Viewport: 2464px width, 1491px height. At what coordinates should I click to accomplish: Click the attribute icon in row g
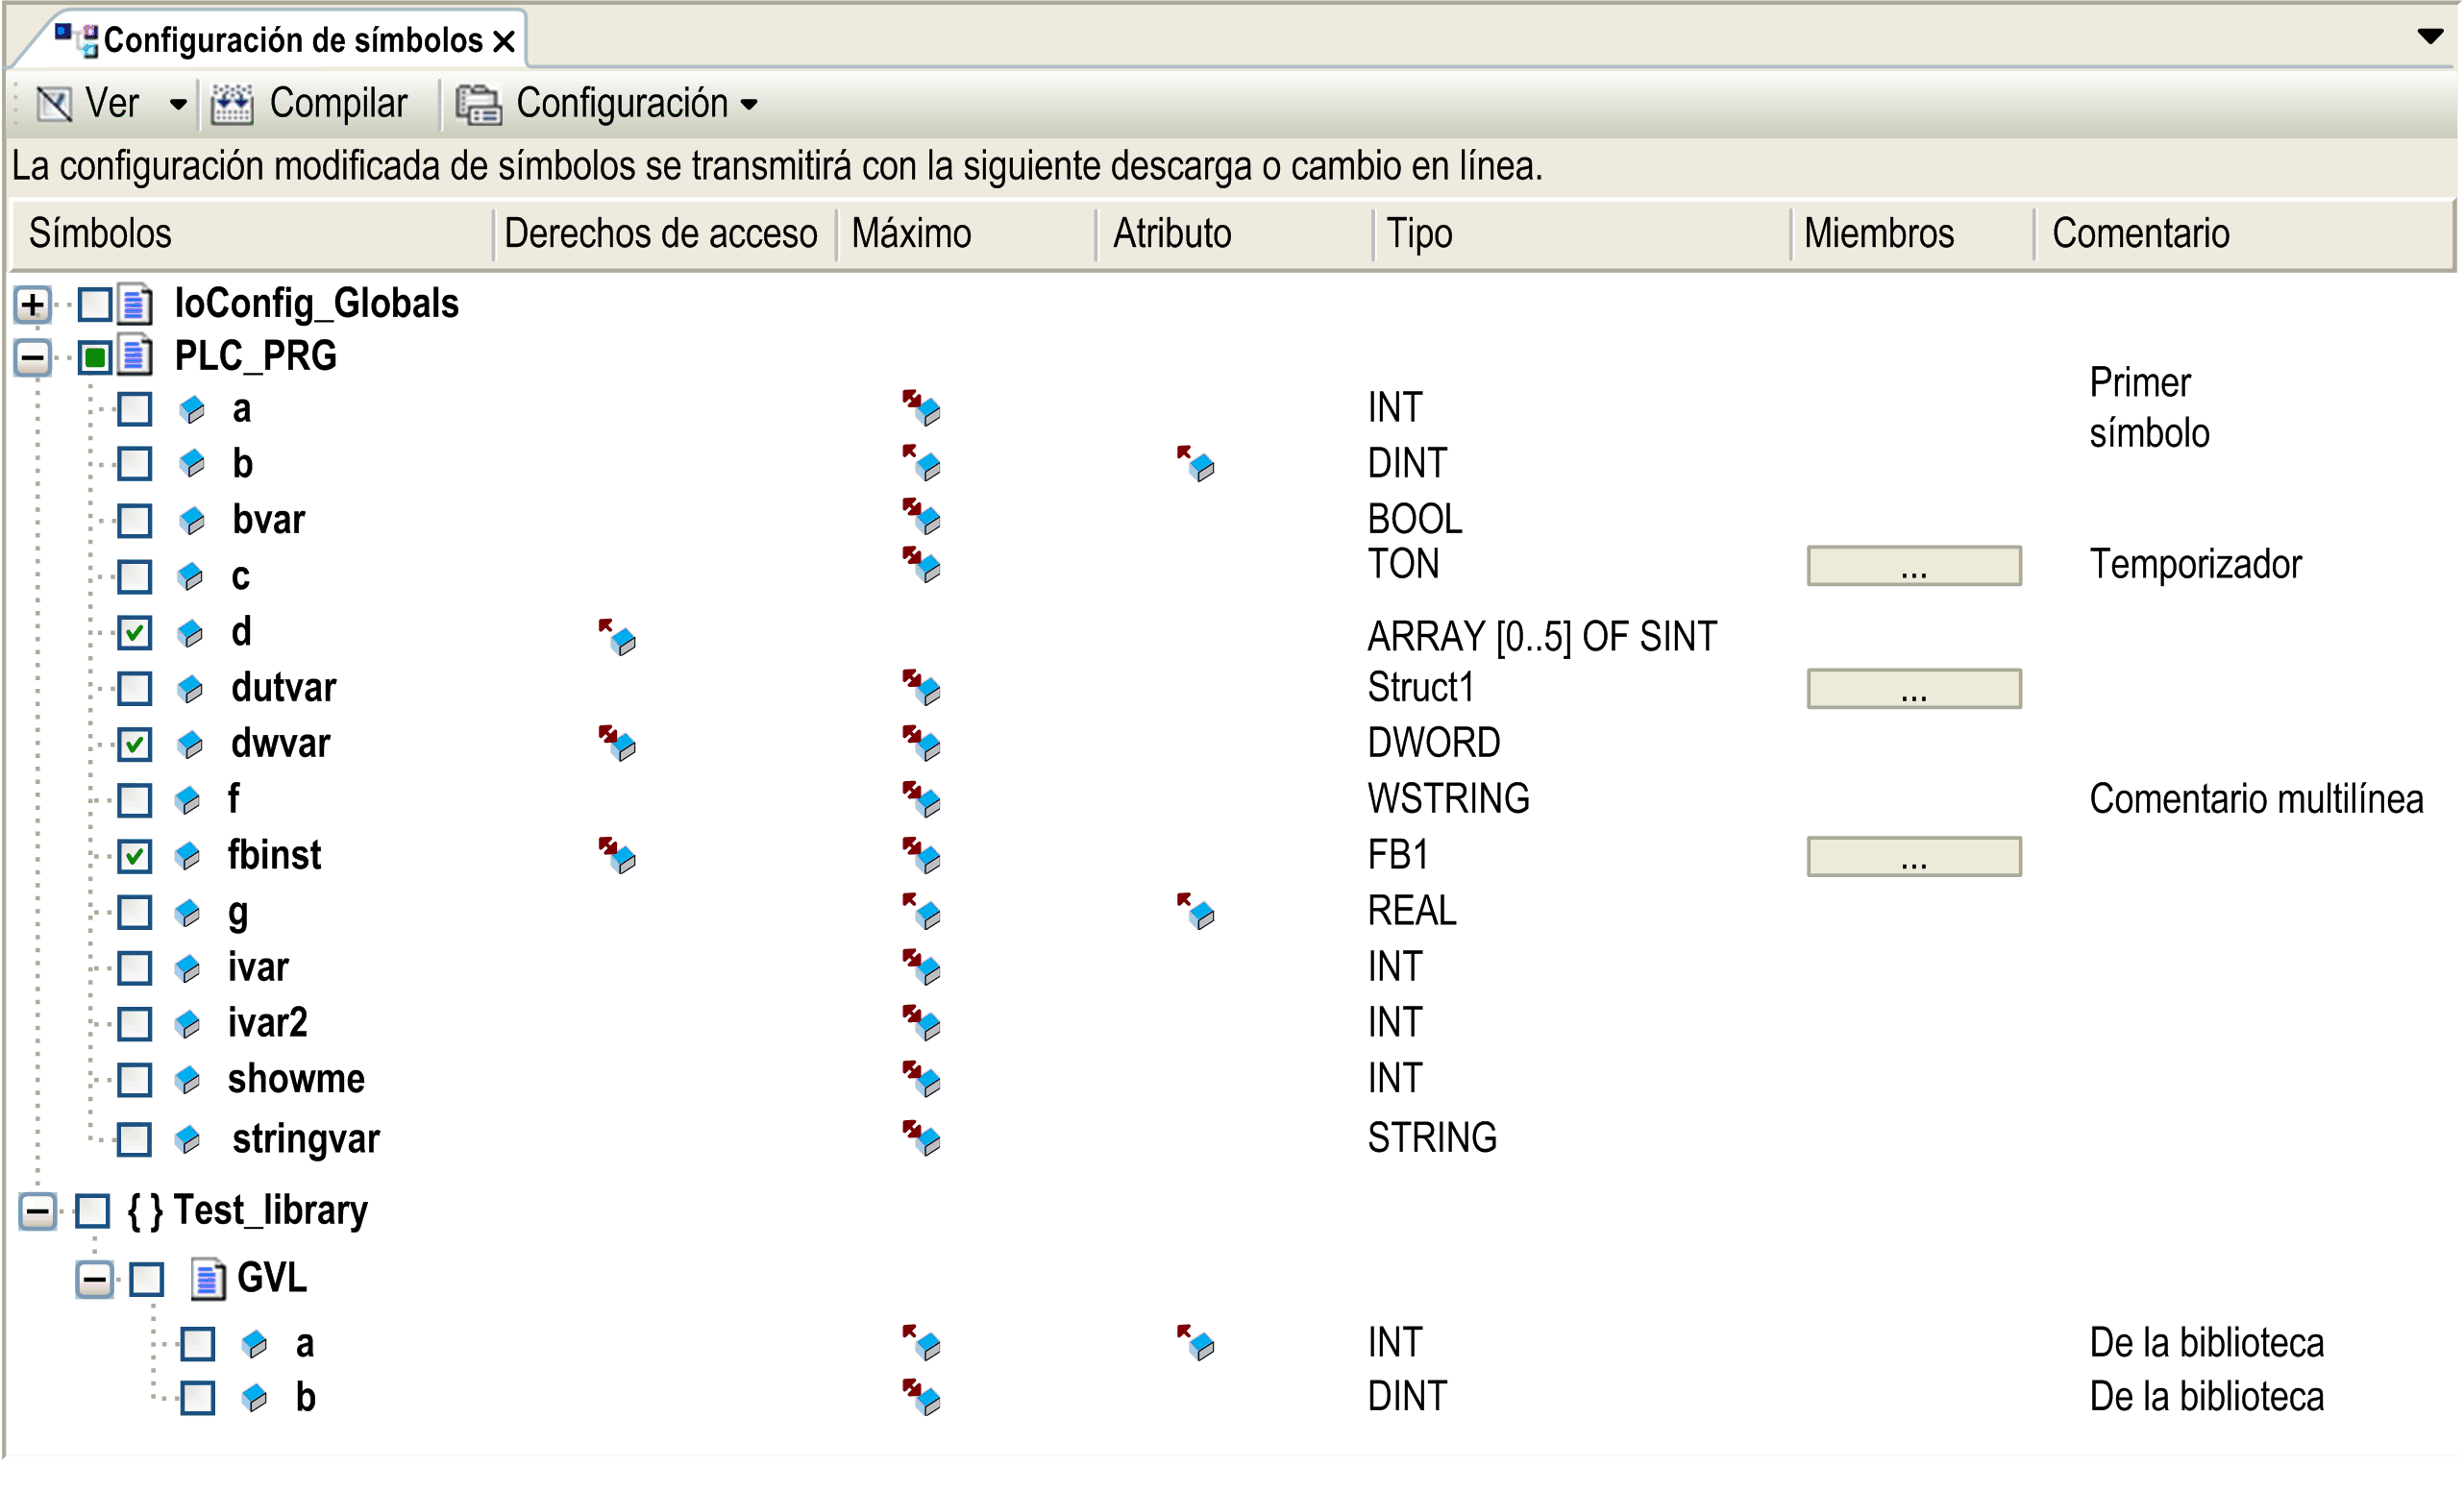[1195, 911]
